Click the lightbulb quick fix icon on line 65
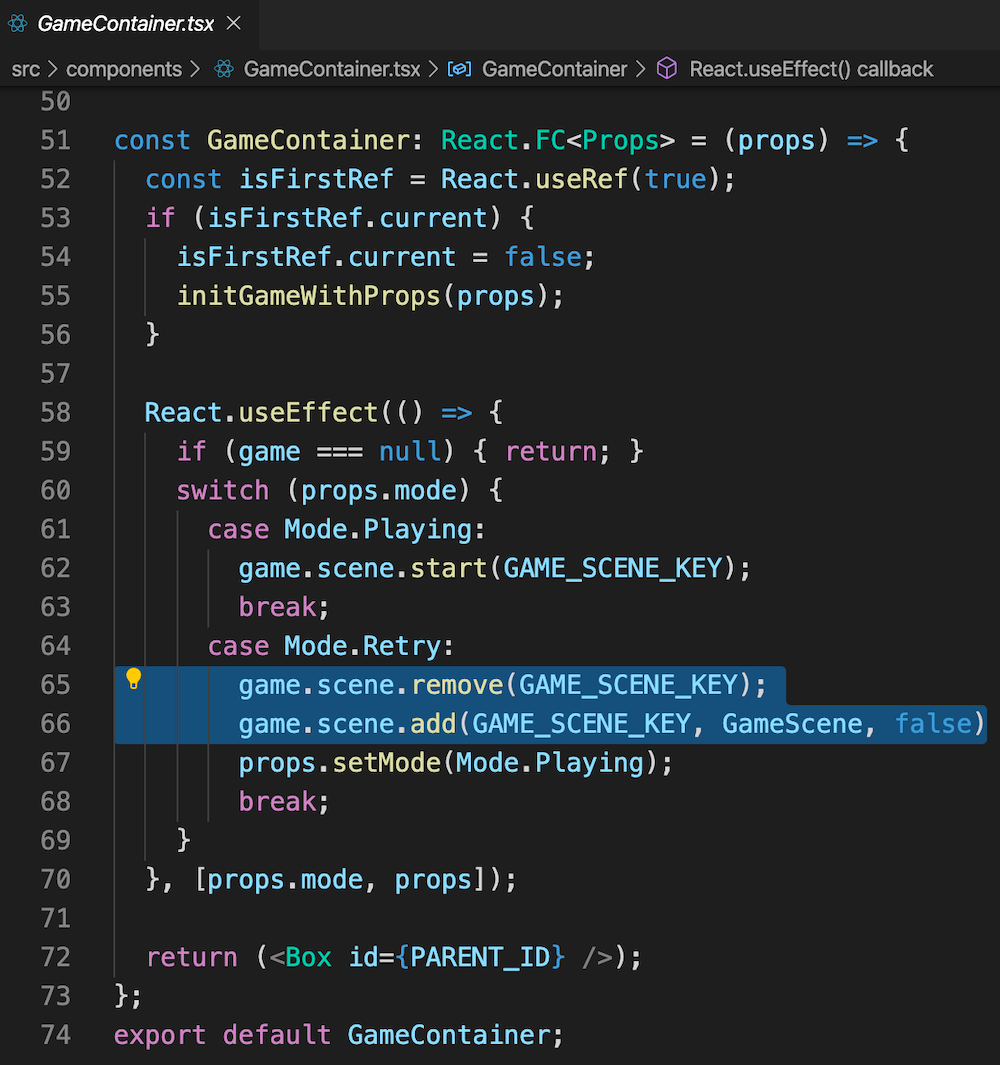 133,679
